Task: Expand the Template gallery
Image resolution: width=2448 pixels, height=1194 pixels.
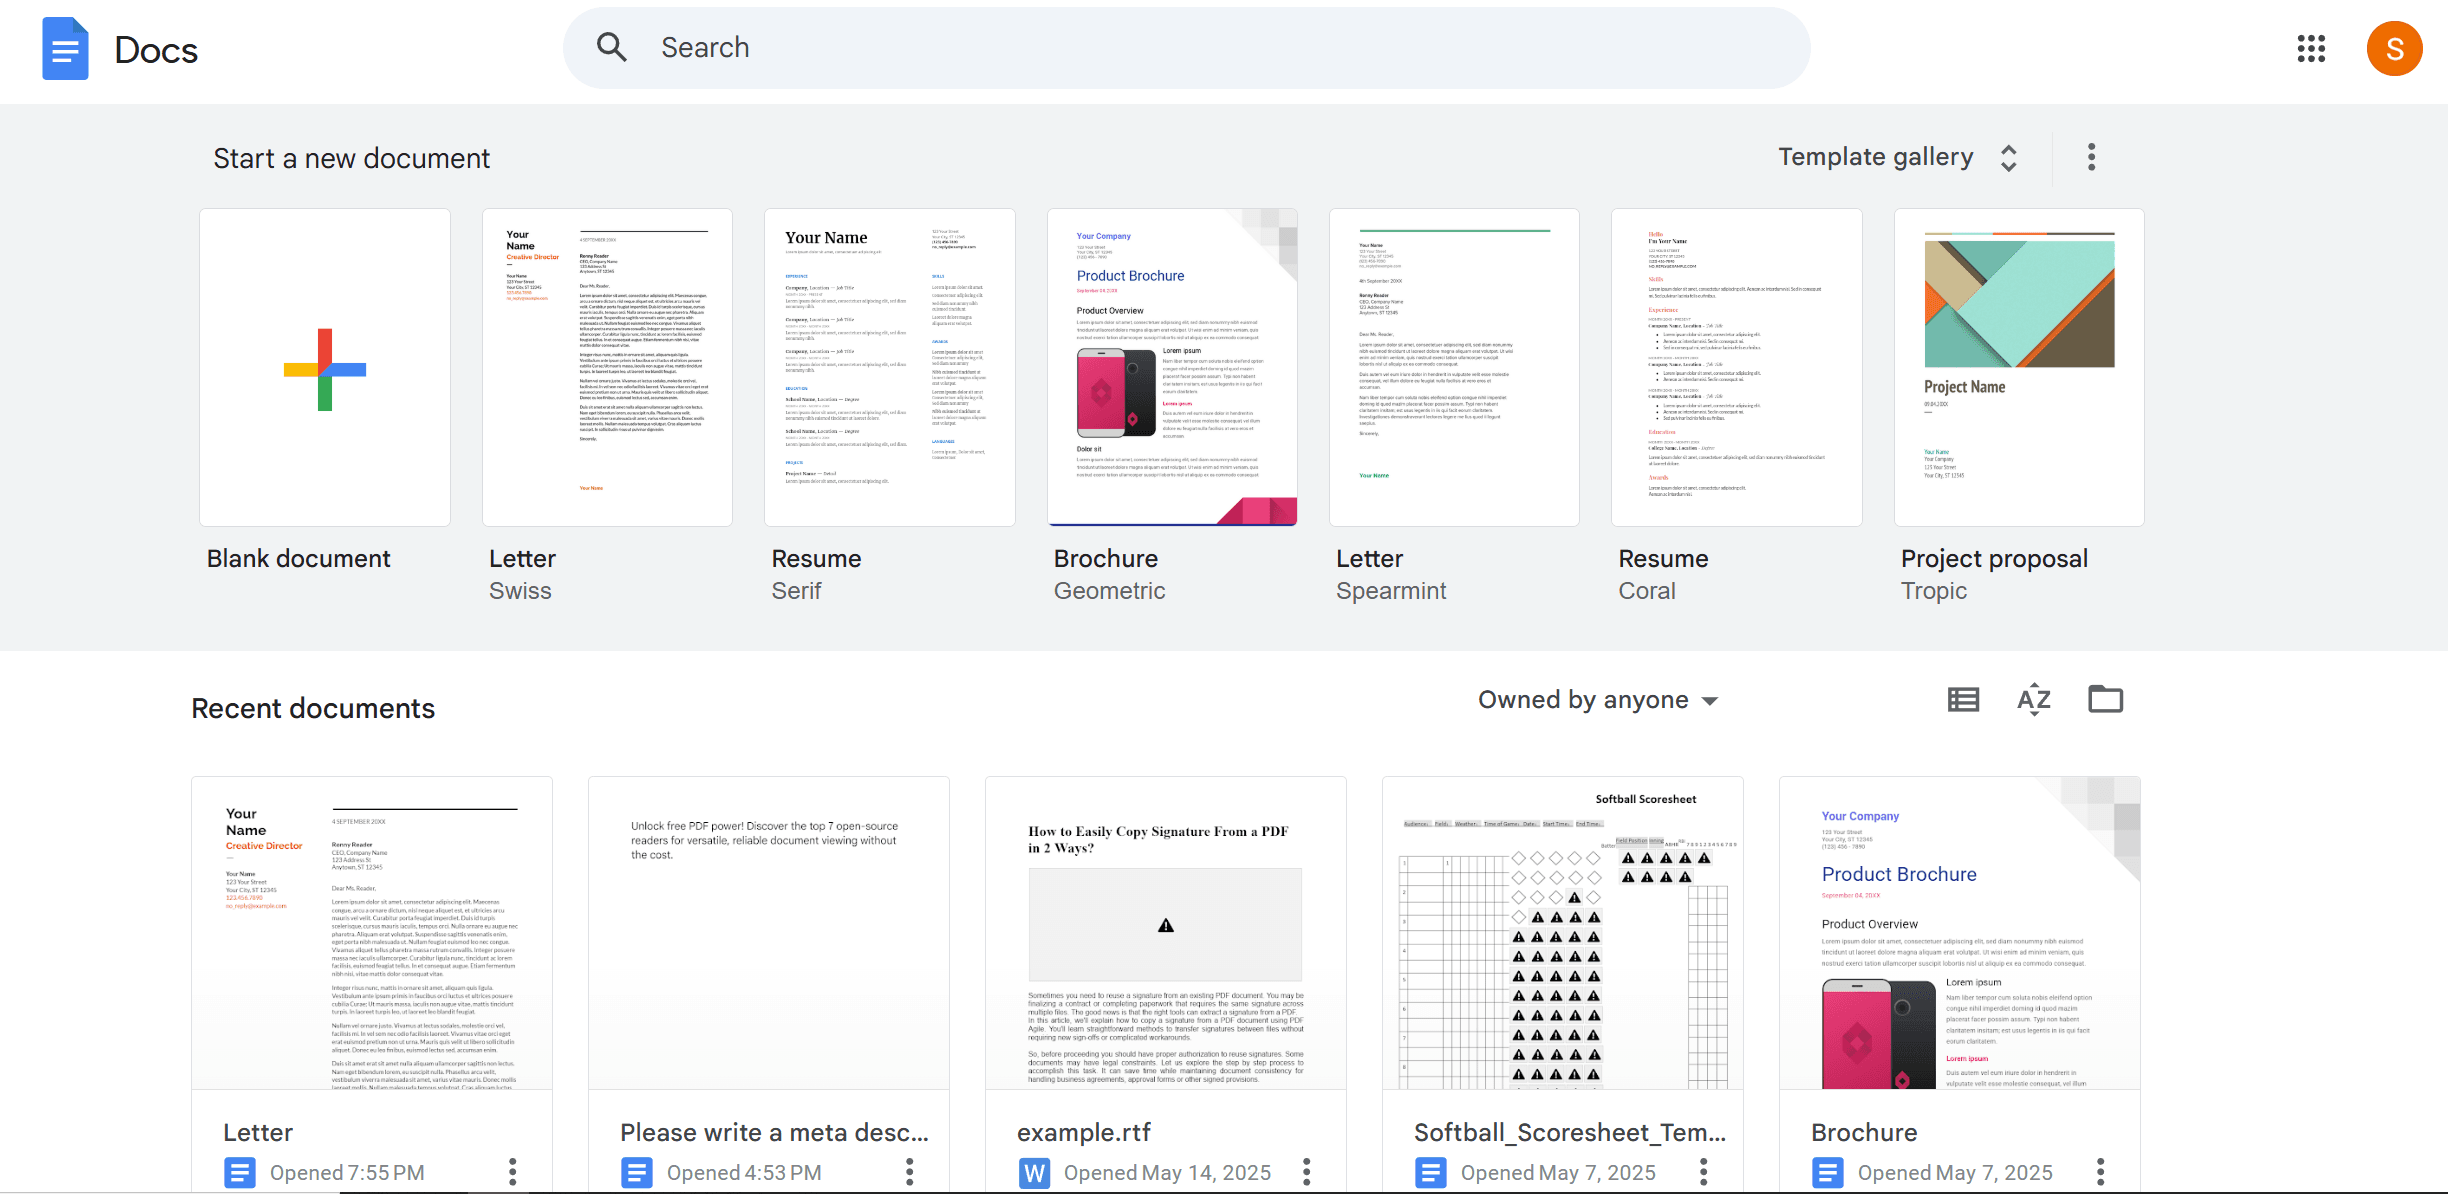Action: tap(1898, 157)
